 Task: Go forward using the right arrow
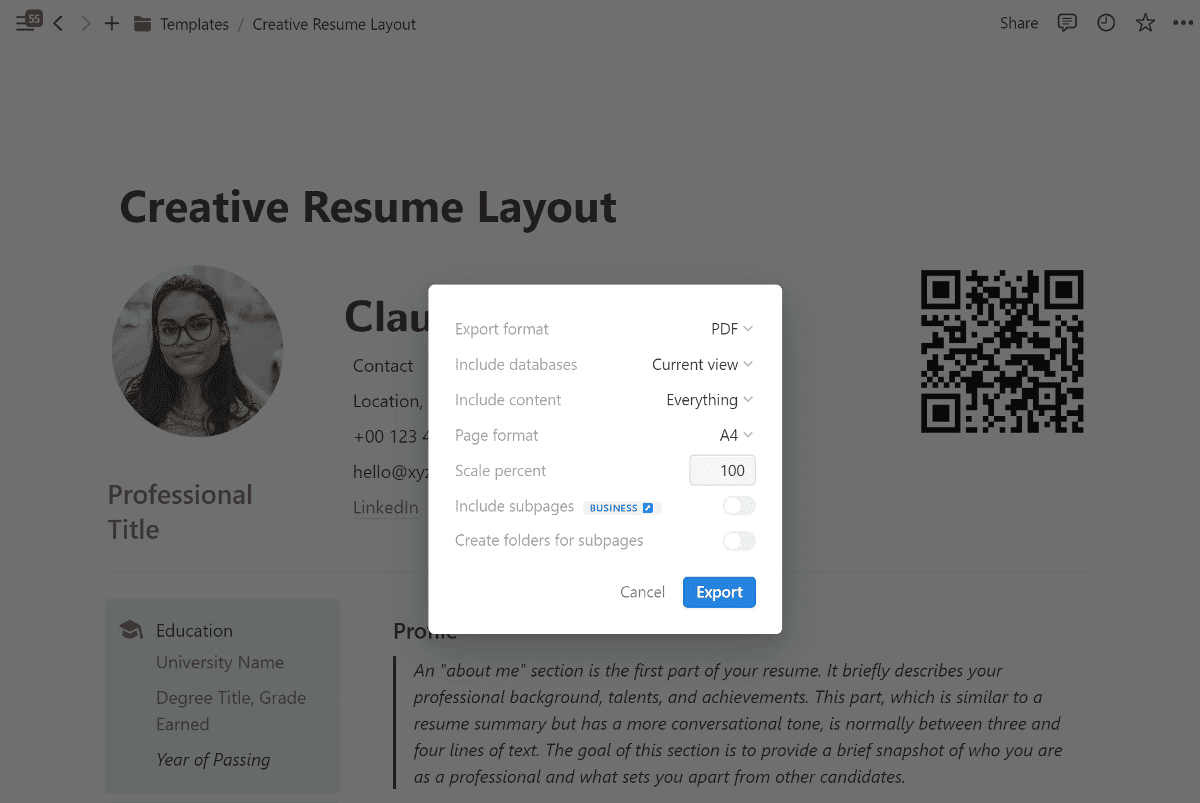(86, 24)
